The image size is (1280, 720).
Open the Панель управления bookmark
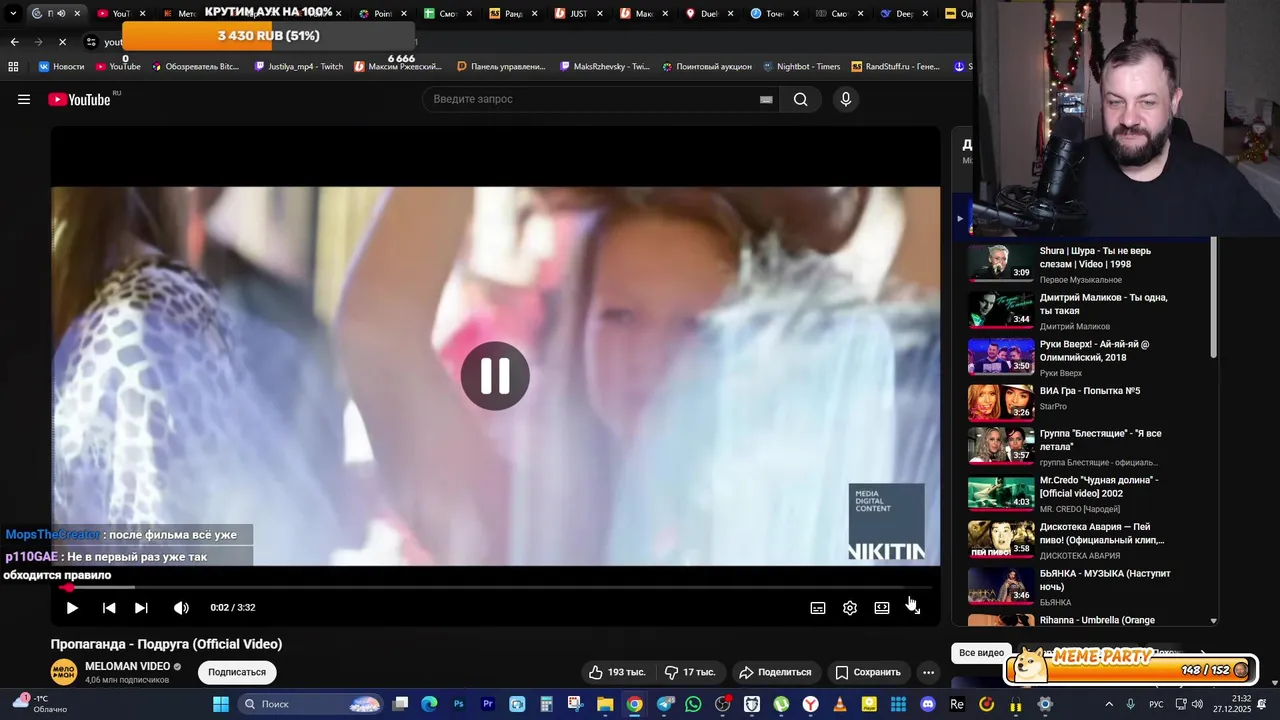coord(501,67)
